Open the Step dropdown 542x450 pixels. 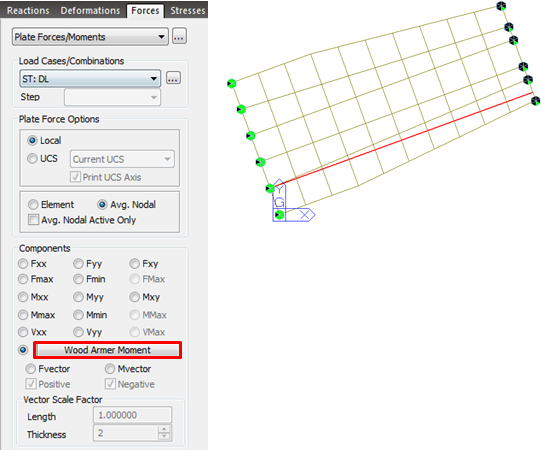pyautogui.click(x=112, y=97)
